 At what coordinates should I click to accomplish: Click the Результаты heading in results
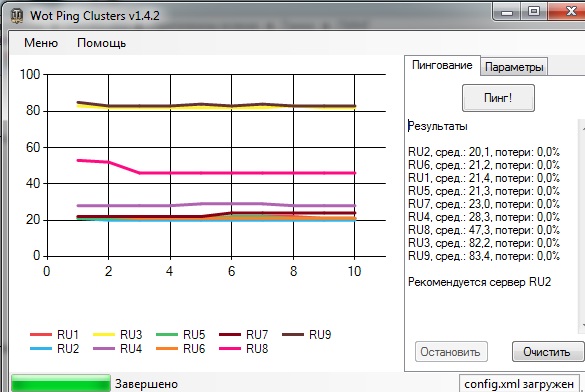pos(438,126)
